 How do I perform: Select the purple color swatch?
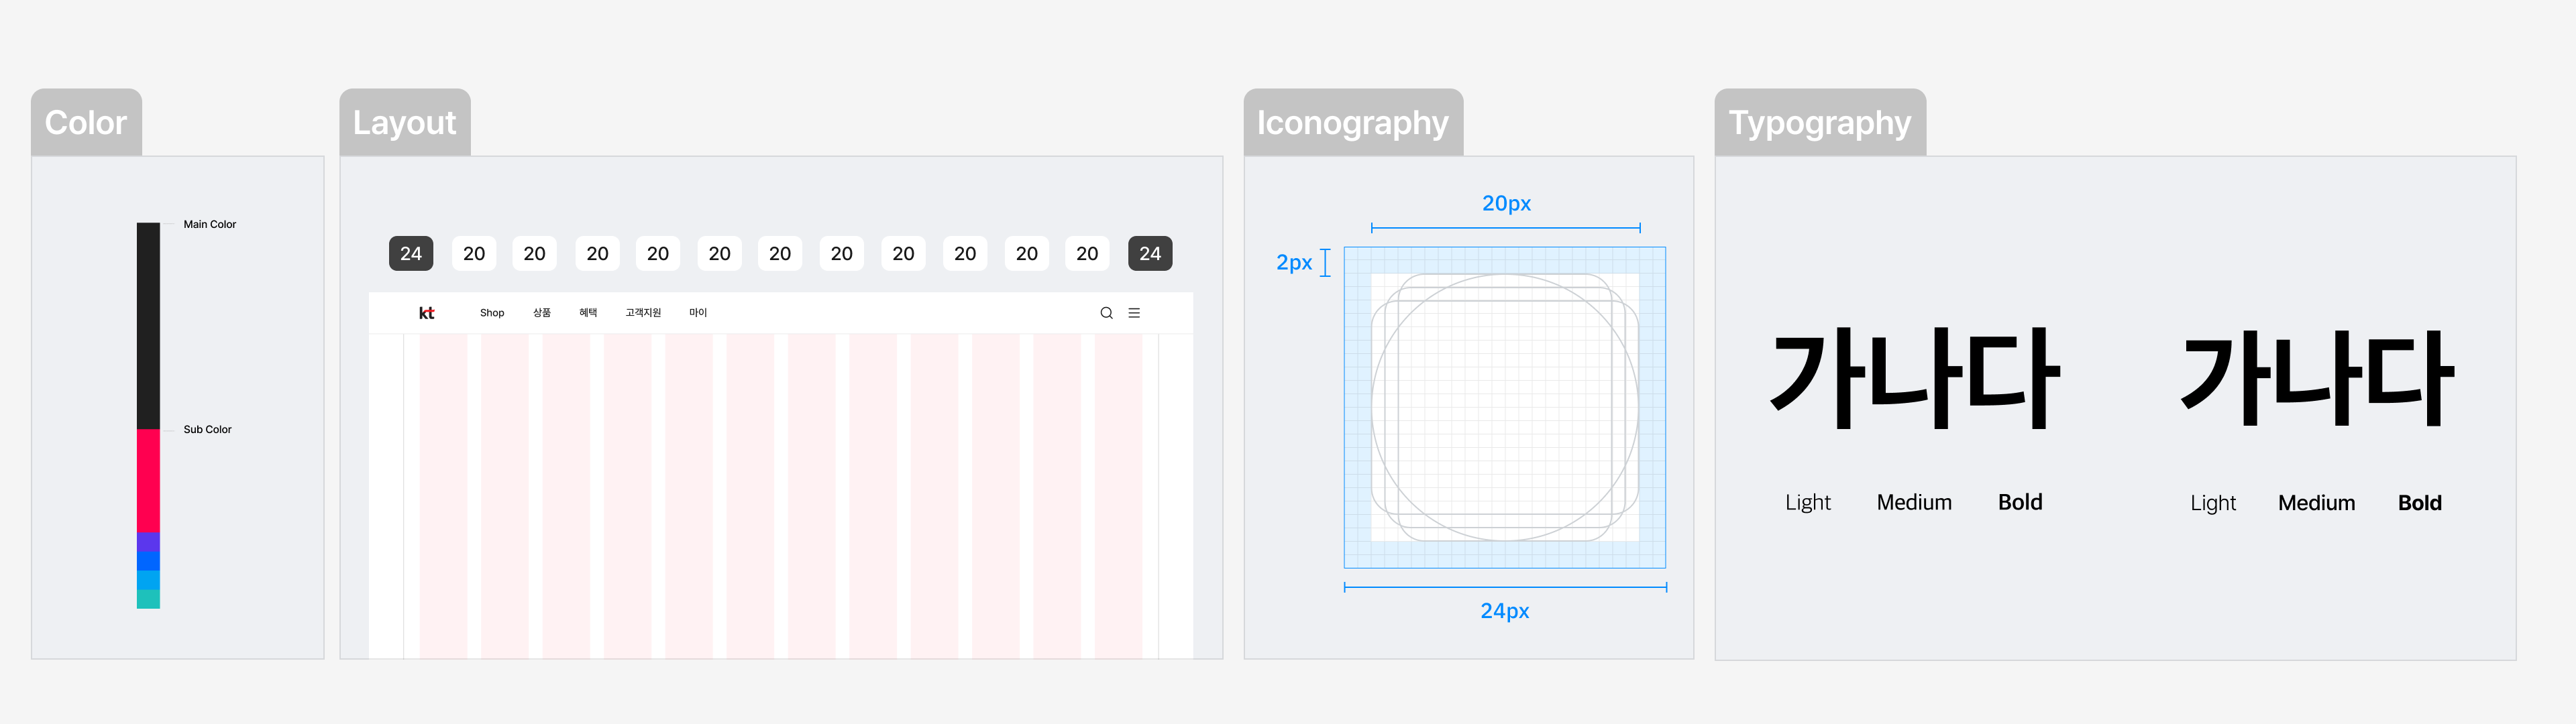point(148,542)
